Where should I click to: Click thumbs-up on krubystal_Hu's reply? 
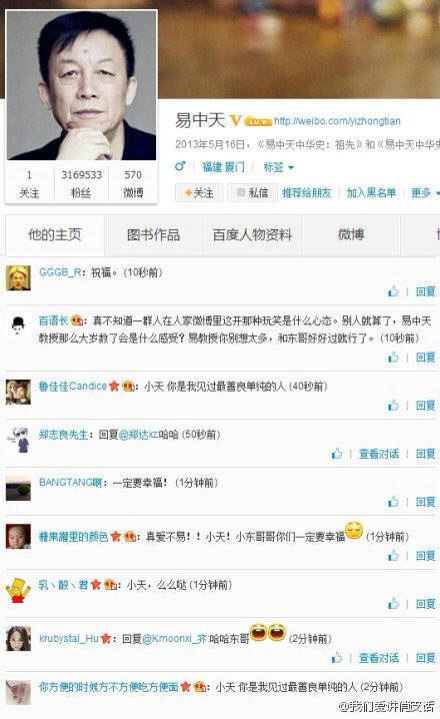pos(337,658)
